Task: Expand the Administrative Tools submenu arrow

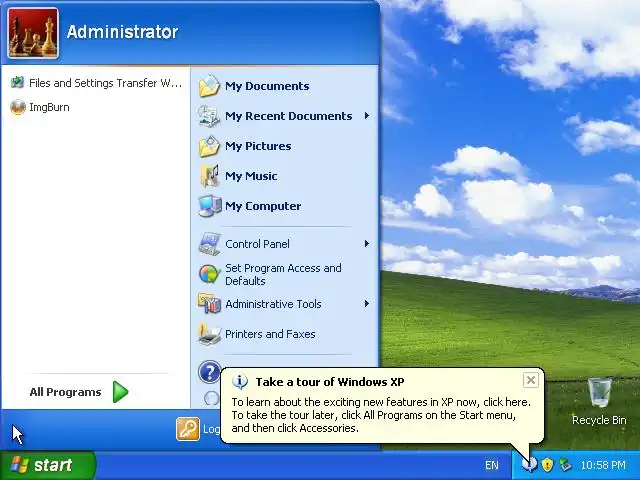Action: coord(367,304)
